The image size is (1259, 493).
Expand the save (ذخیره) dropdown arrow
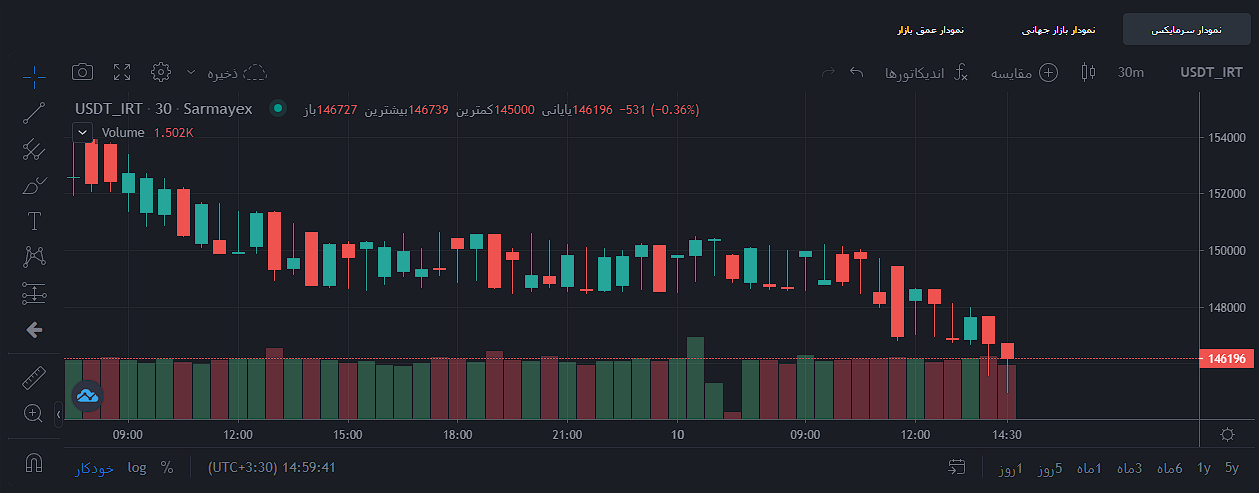point(191,72)
